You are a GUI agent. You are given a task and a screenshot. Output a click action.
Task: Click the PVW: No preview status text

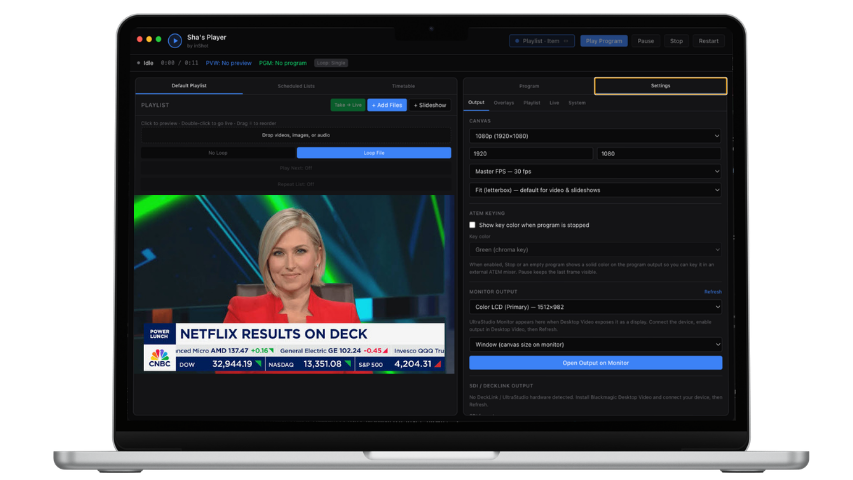point(228,63)
